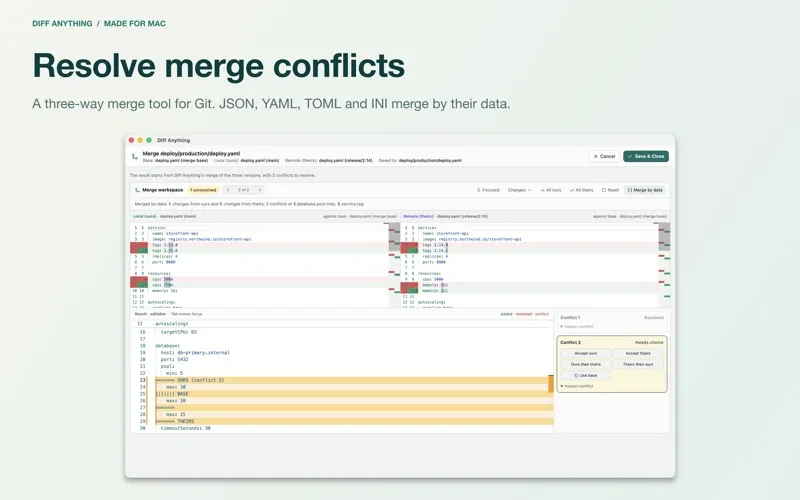800x500 pixels.
Task: Expand Inspect conflict under Conflict 2
Action: tap(577, 386)
